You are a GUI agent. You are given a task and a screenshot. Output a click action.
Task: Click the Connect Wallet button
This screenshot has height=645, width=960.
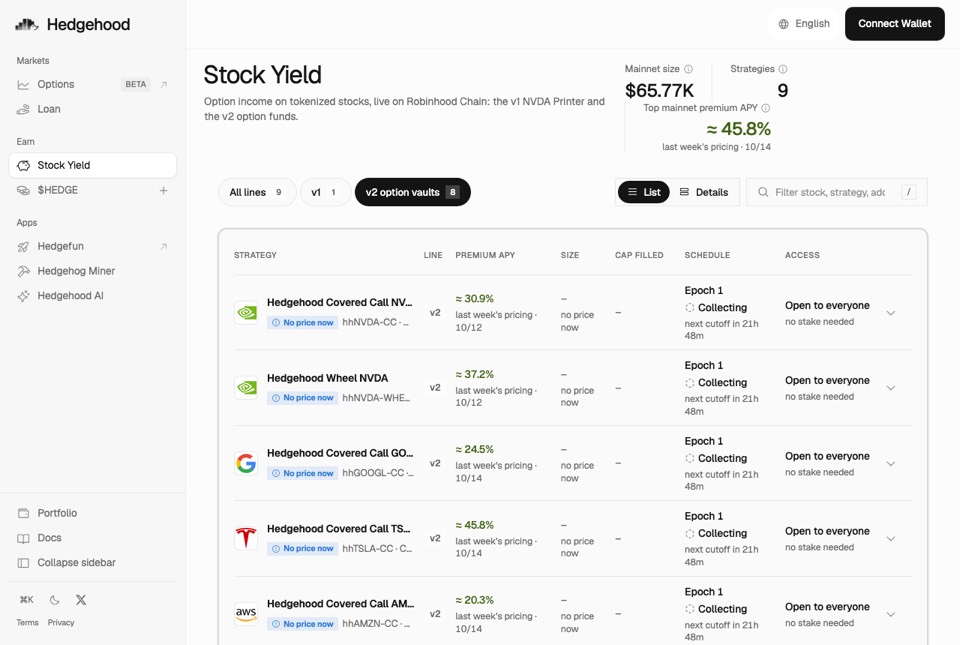click(894, 24)
